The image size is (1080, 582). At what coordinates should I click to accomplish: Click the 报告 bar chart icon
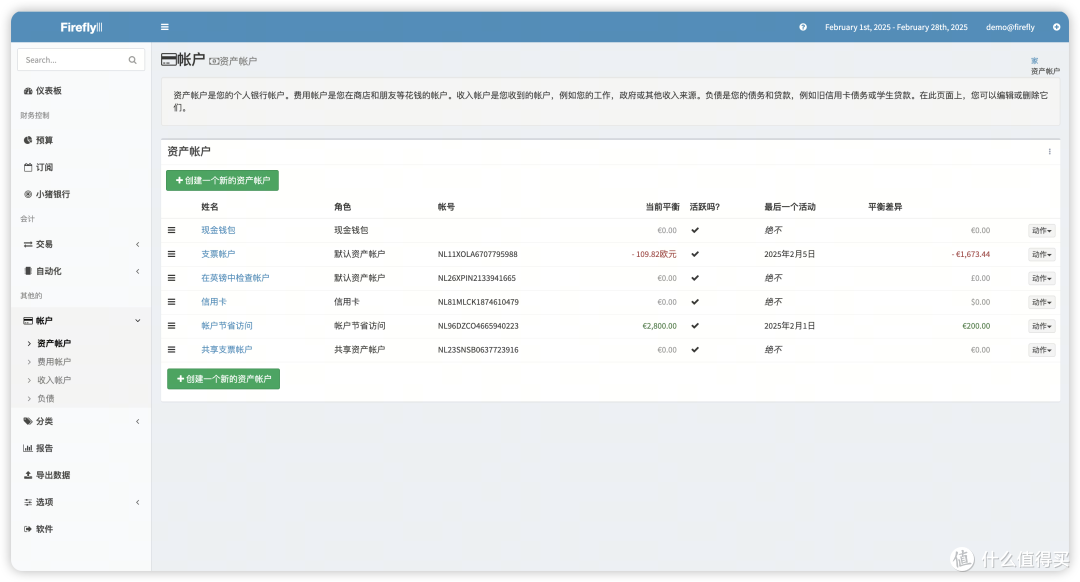pos(28,448)
